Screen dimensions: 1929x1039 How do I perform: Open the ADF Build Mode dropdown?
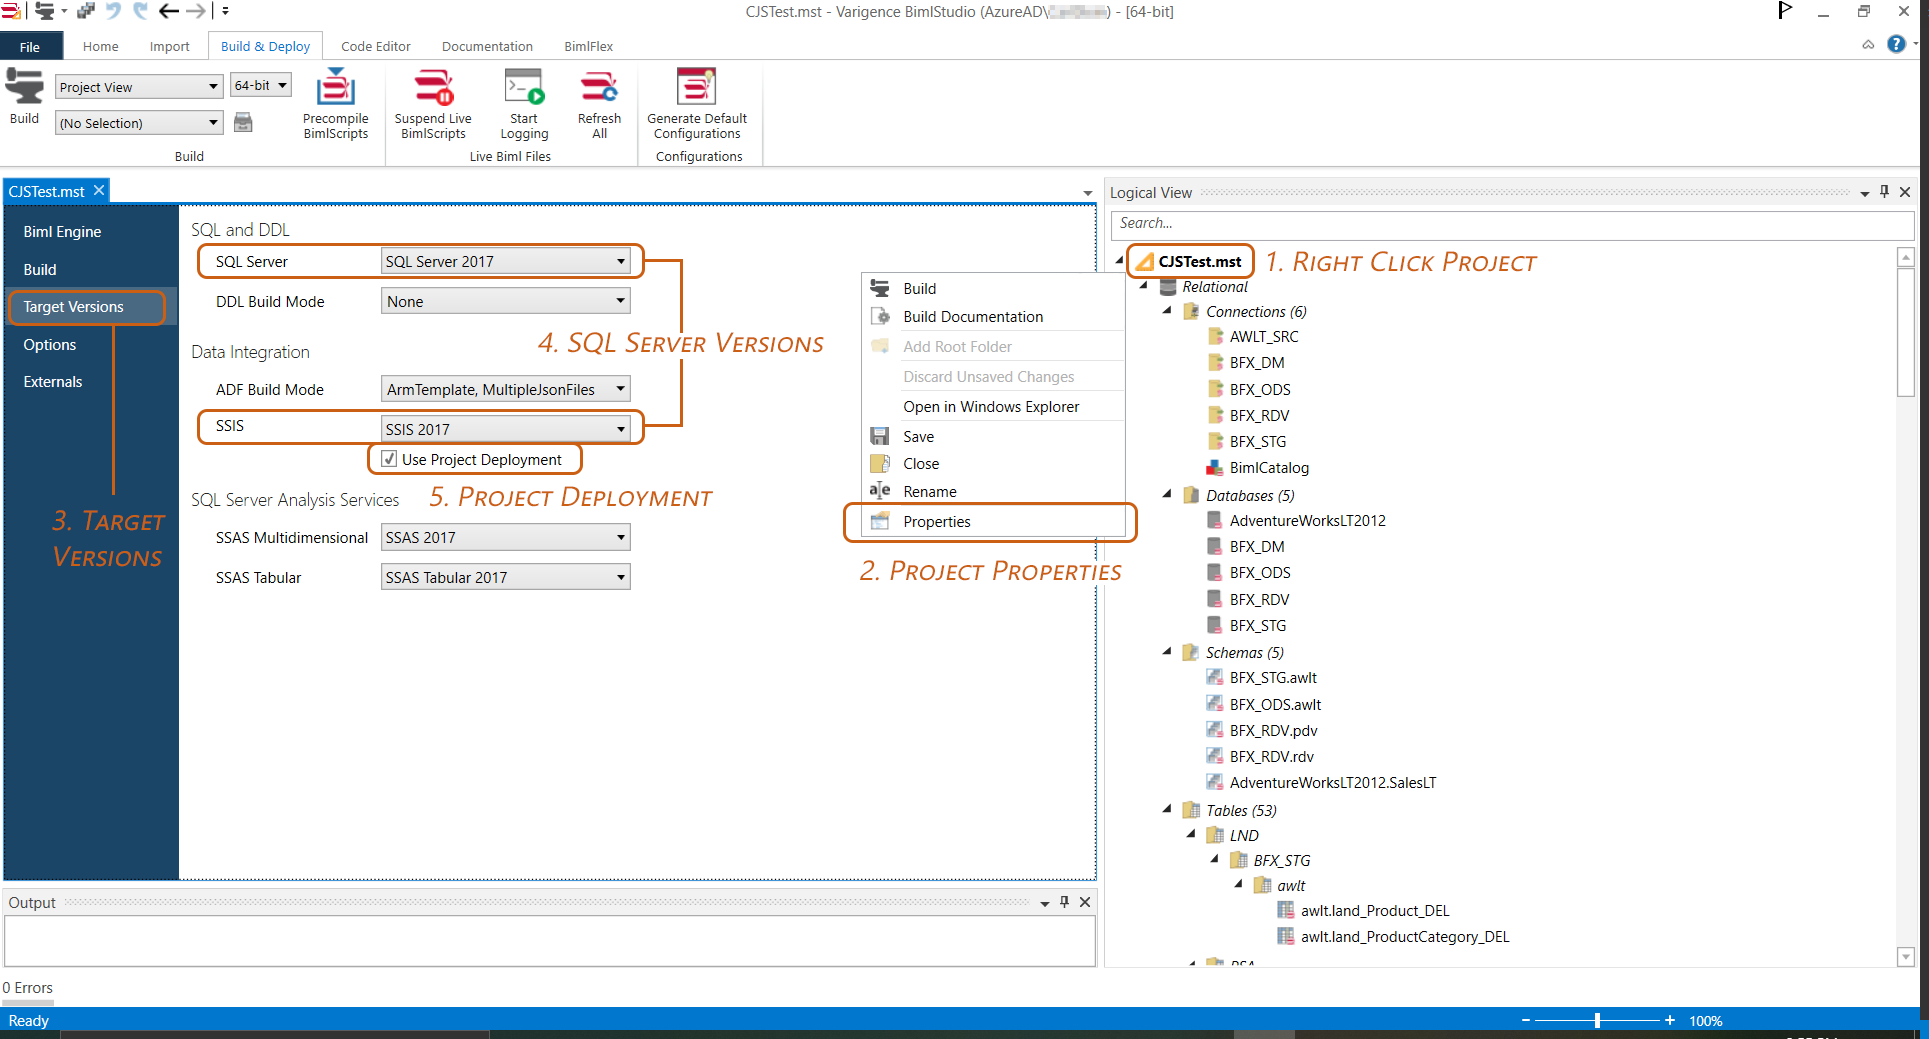pyautogui.click(x=505, y=389)
